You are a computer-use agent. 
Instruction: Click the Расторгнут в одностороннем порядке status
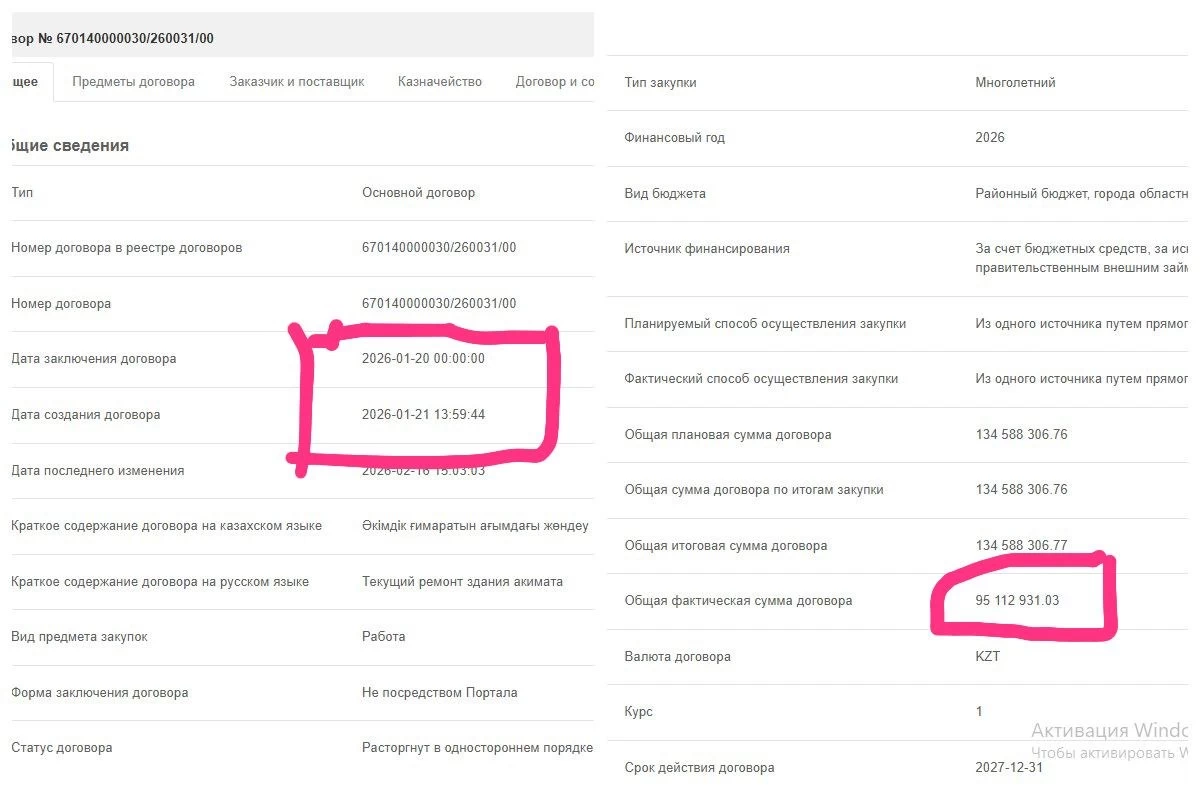pyautogui.click(x=477, y=748)
